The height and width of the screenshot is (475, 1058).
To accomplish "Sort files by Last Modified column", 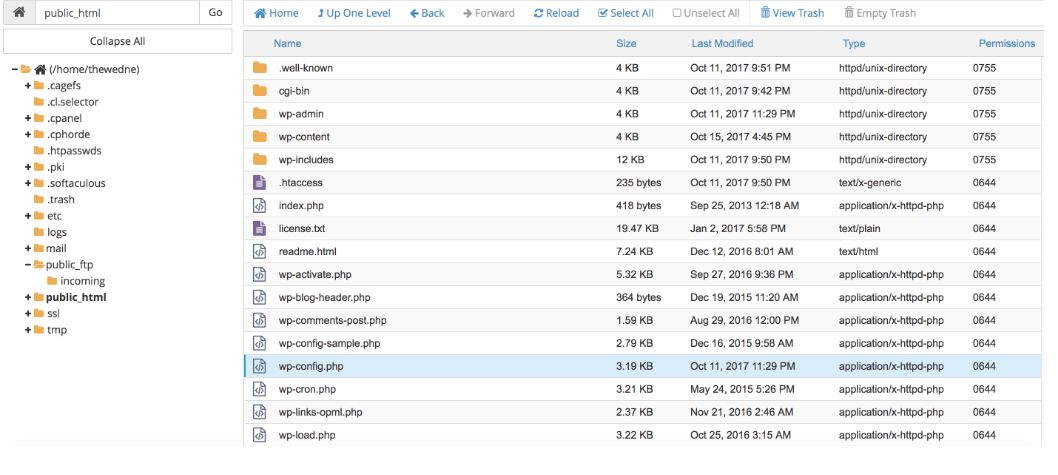I will pyautogui.click(x=722, y=44).
